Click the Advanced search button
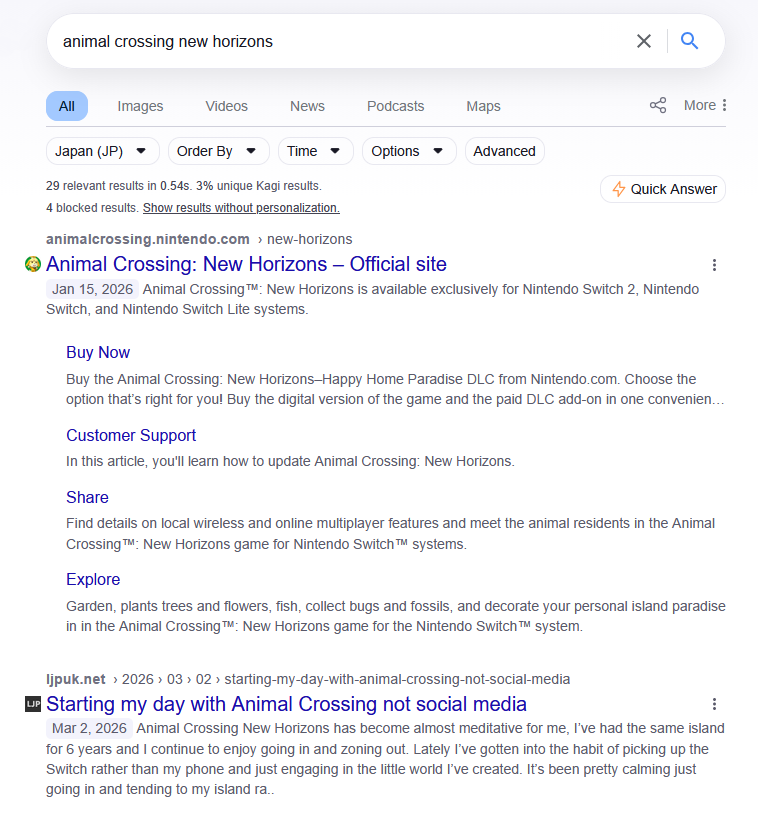This screenshot has height=823, width=758. tap(504, 151)
